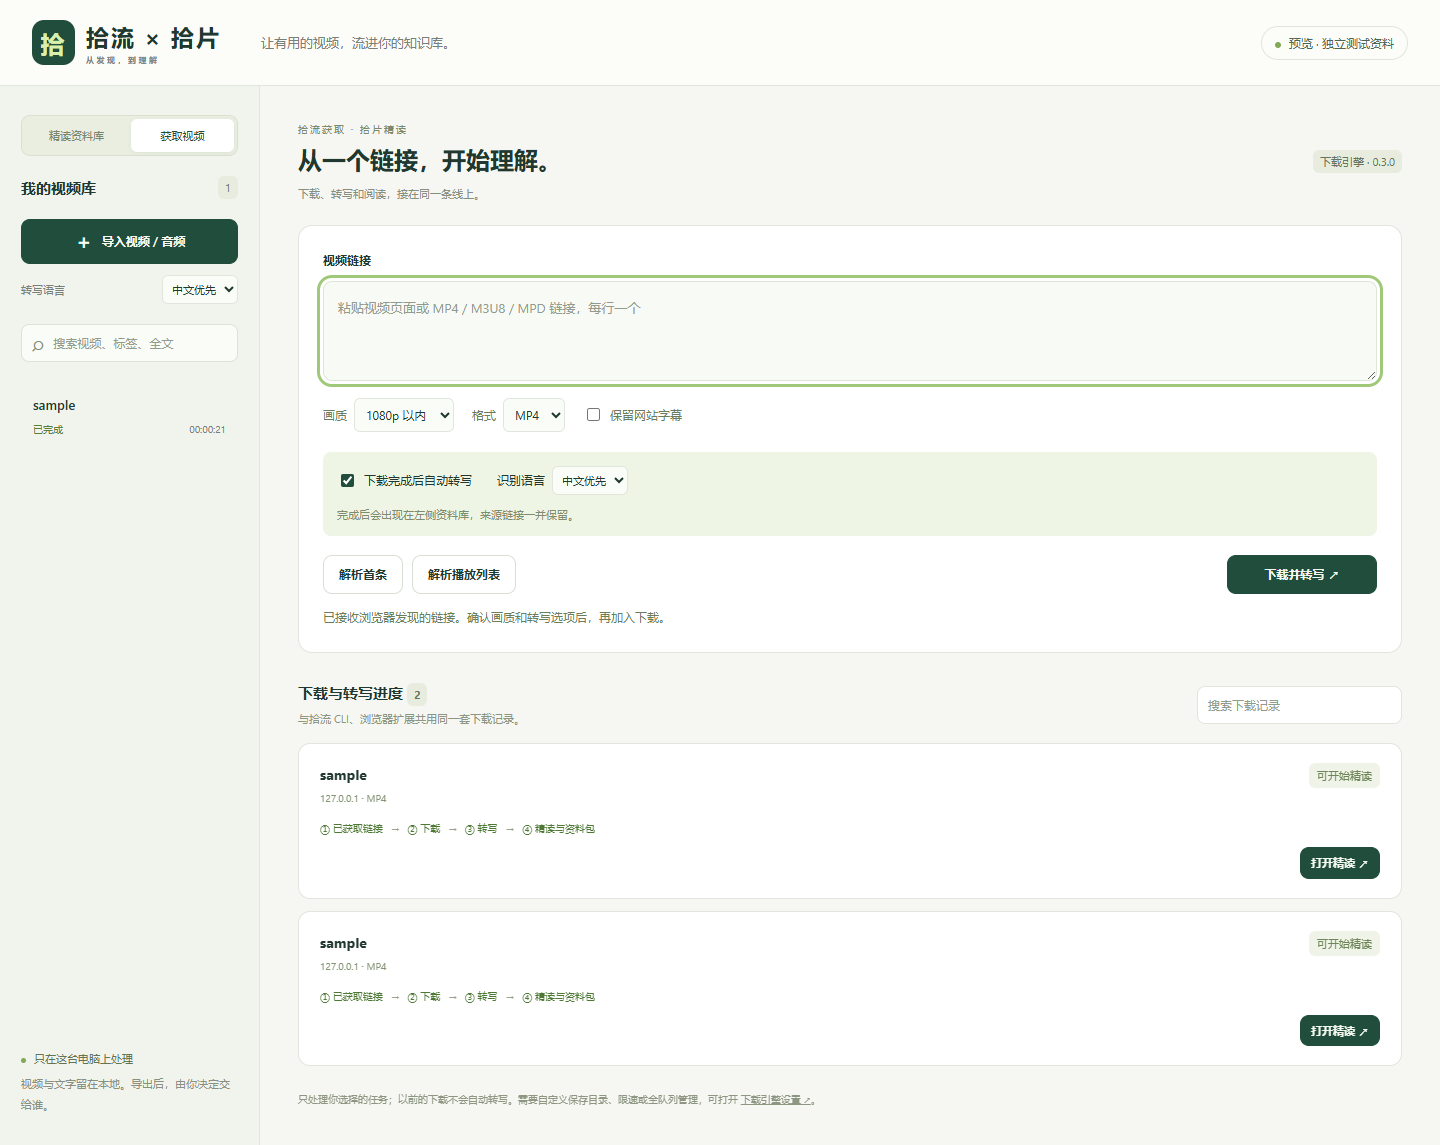Click the 00:00:21 duration of sample

207,430
